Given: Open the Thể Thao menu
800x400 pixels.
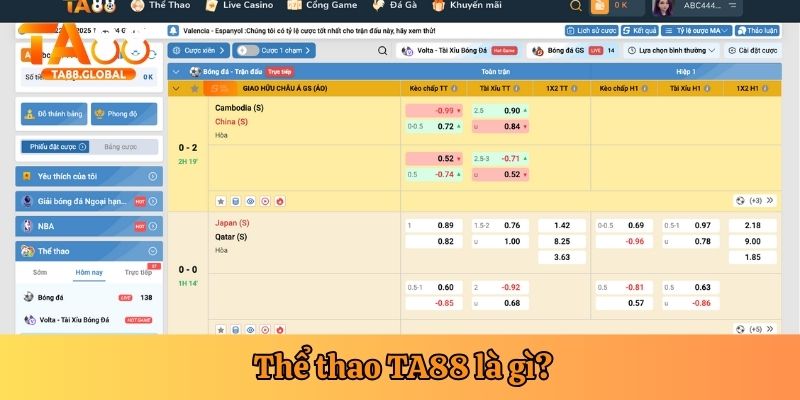Looking at the screenshot, I should (x=160, y=5).
